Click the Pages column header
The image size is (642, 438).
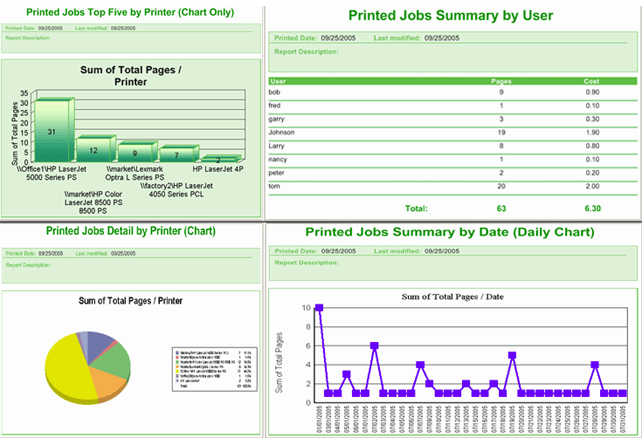(502, 81)
